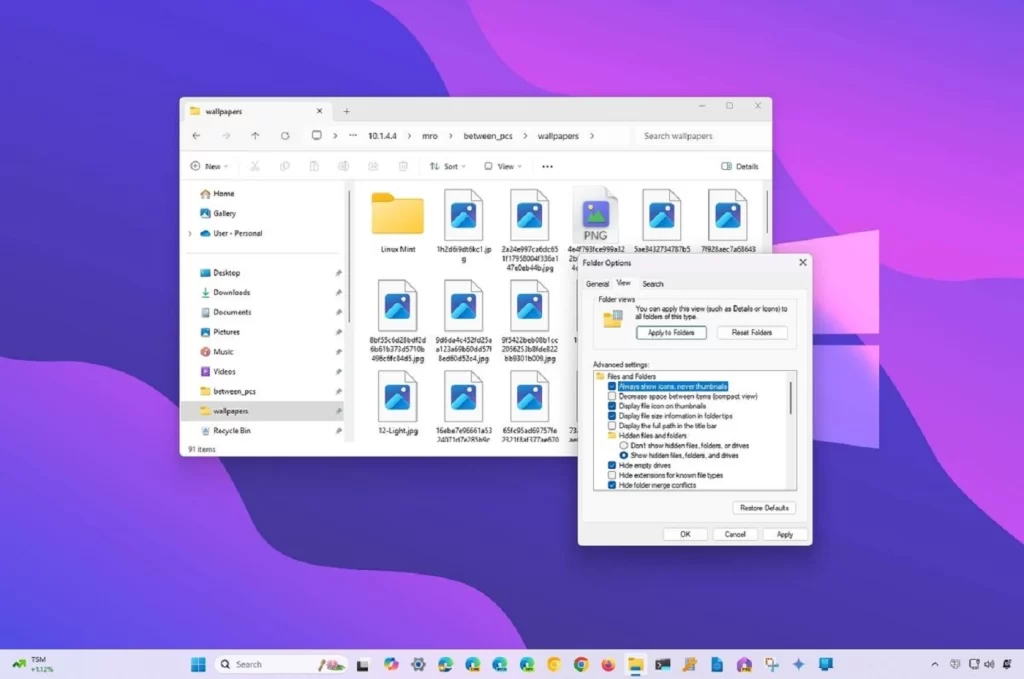
Task: Click the Up one level arrow
Action: coord(255,136)
